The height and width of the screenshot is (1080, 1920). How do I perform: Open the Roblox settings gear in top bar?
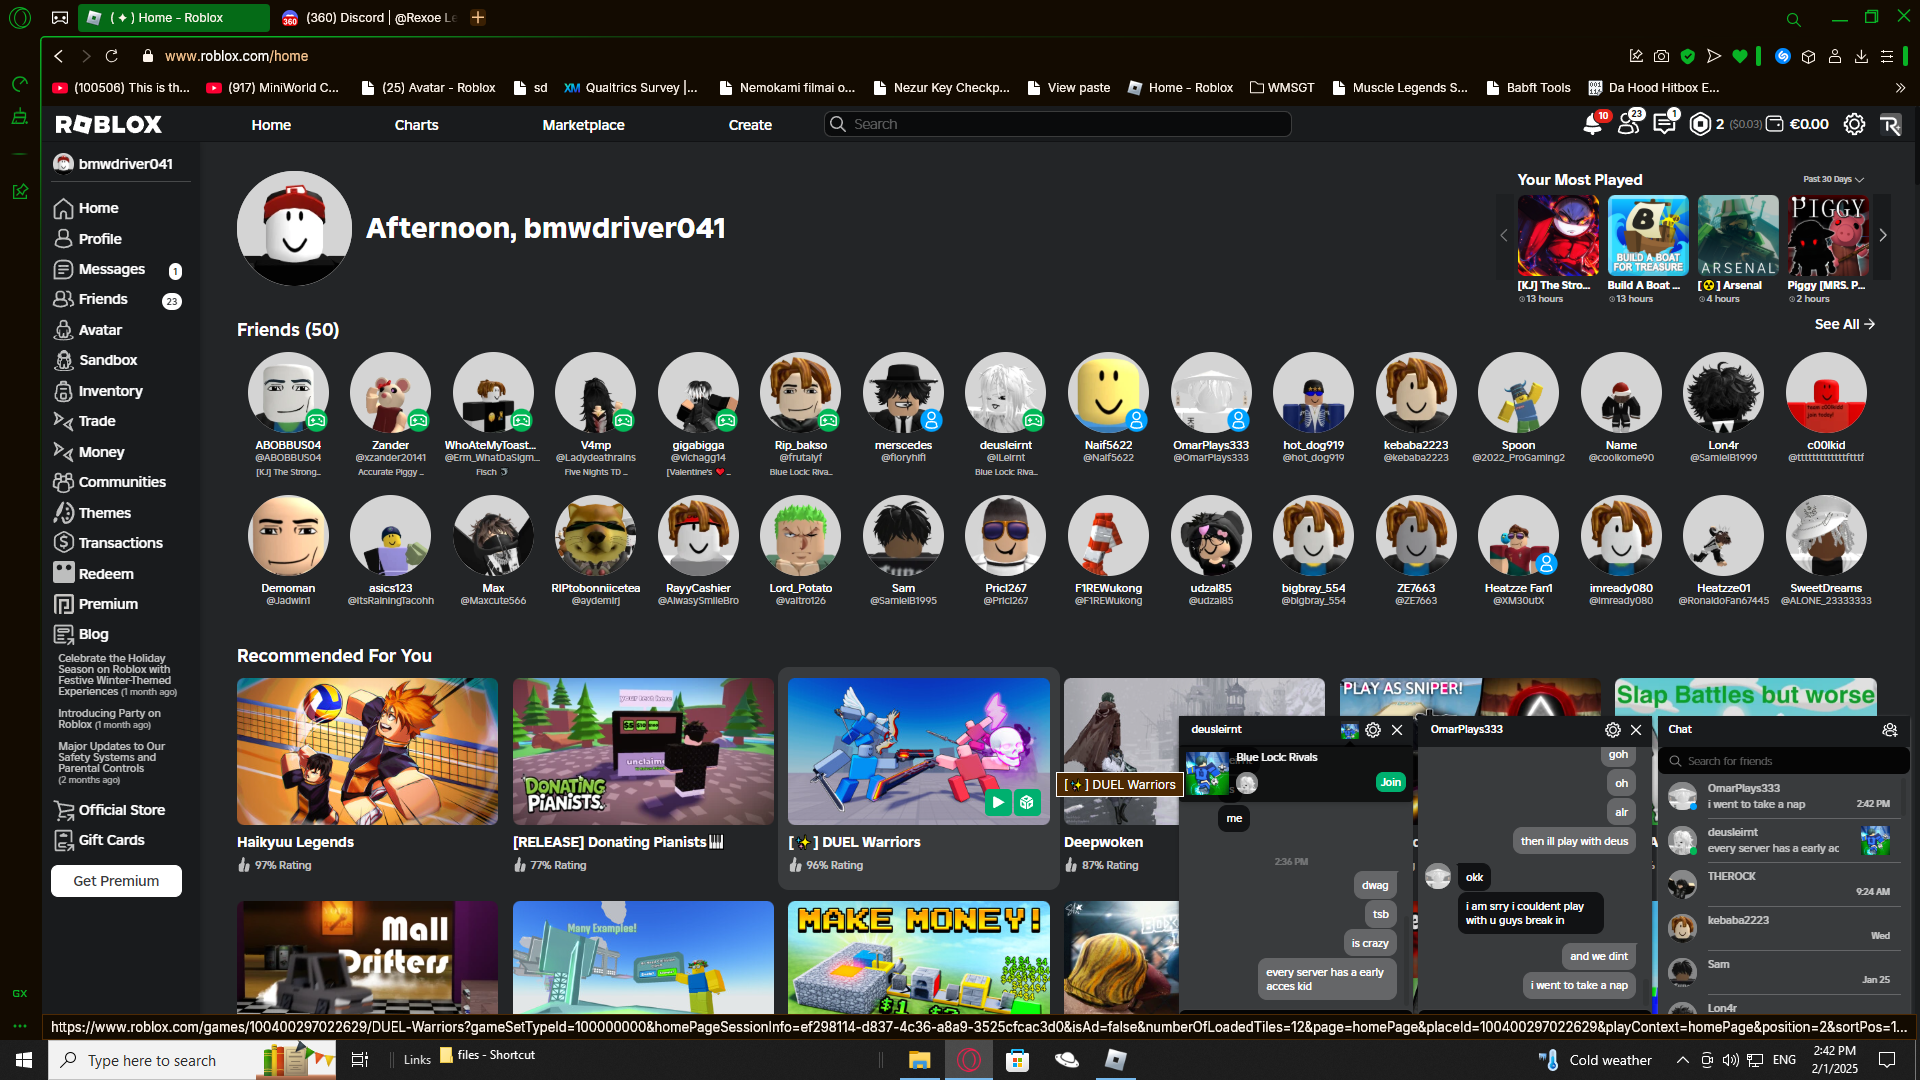point(1854,125)
